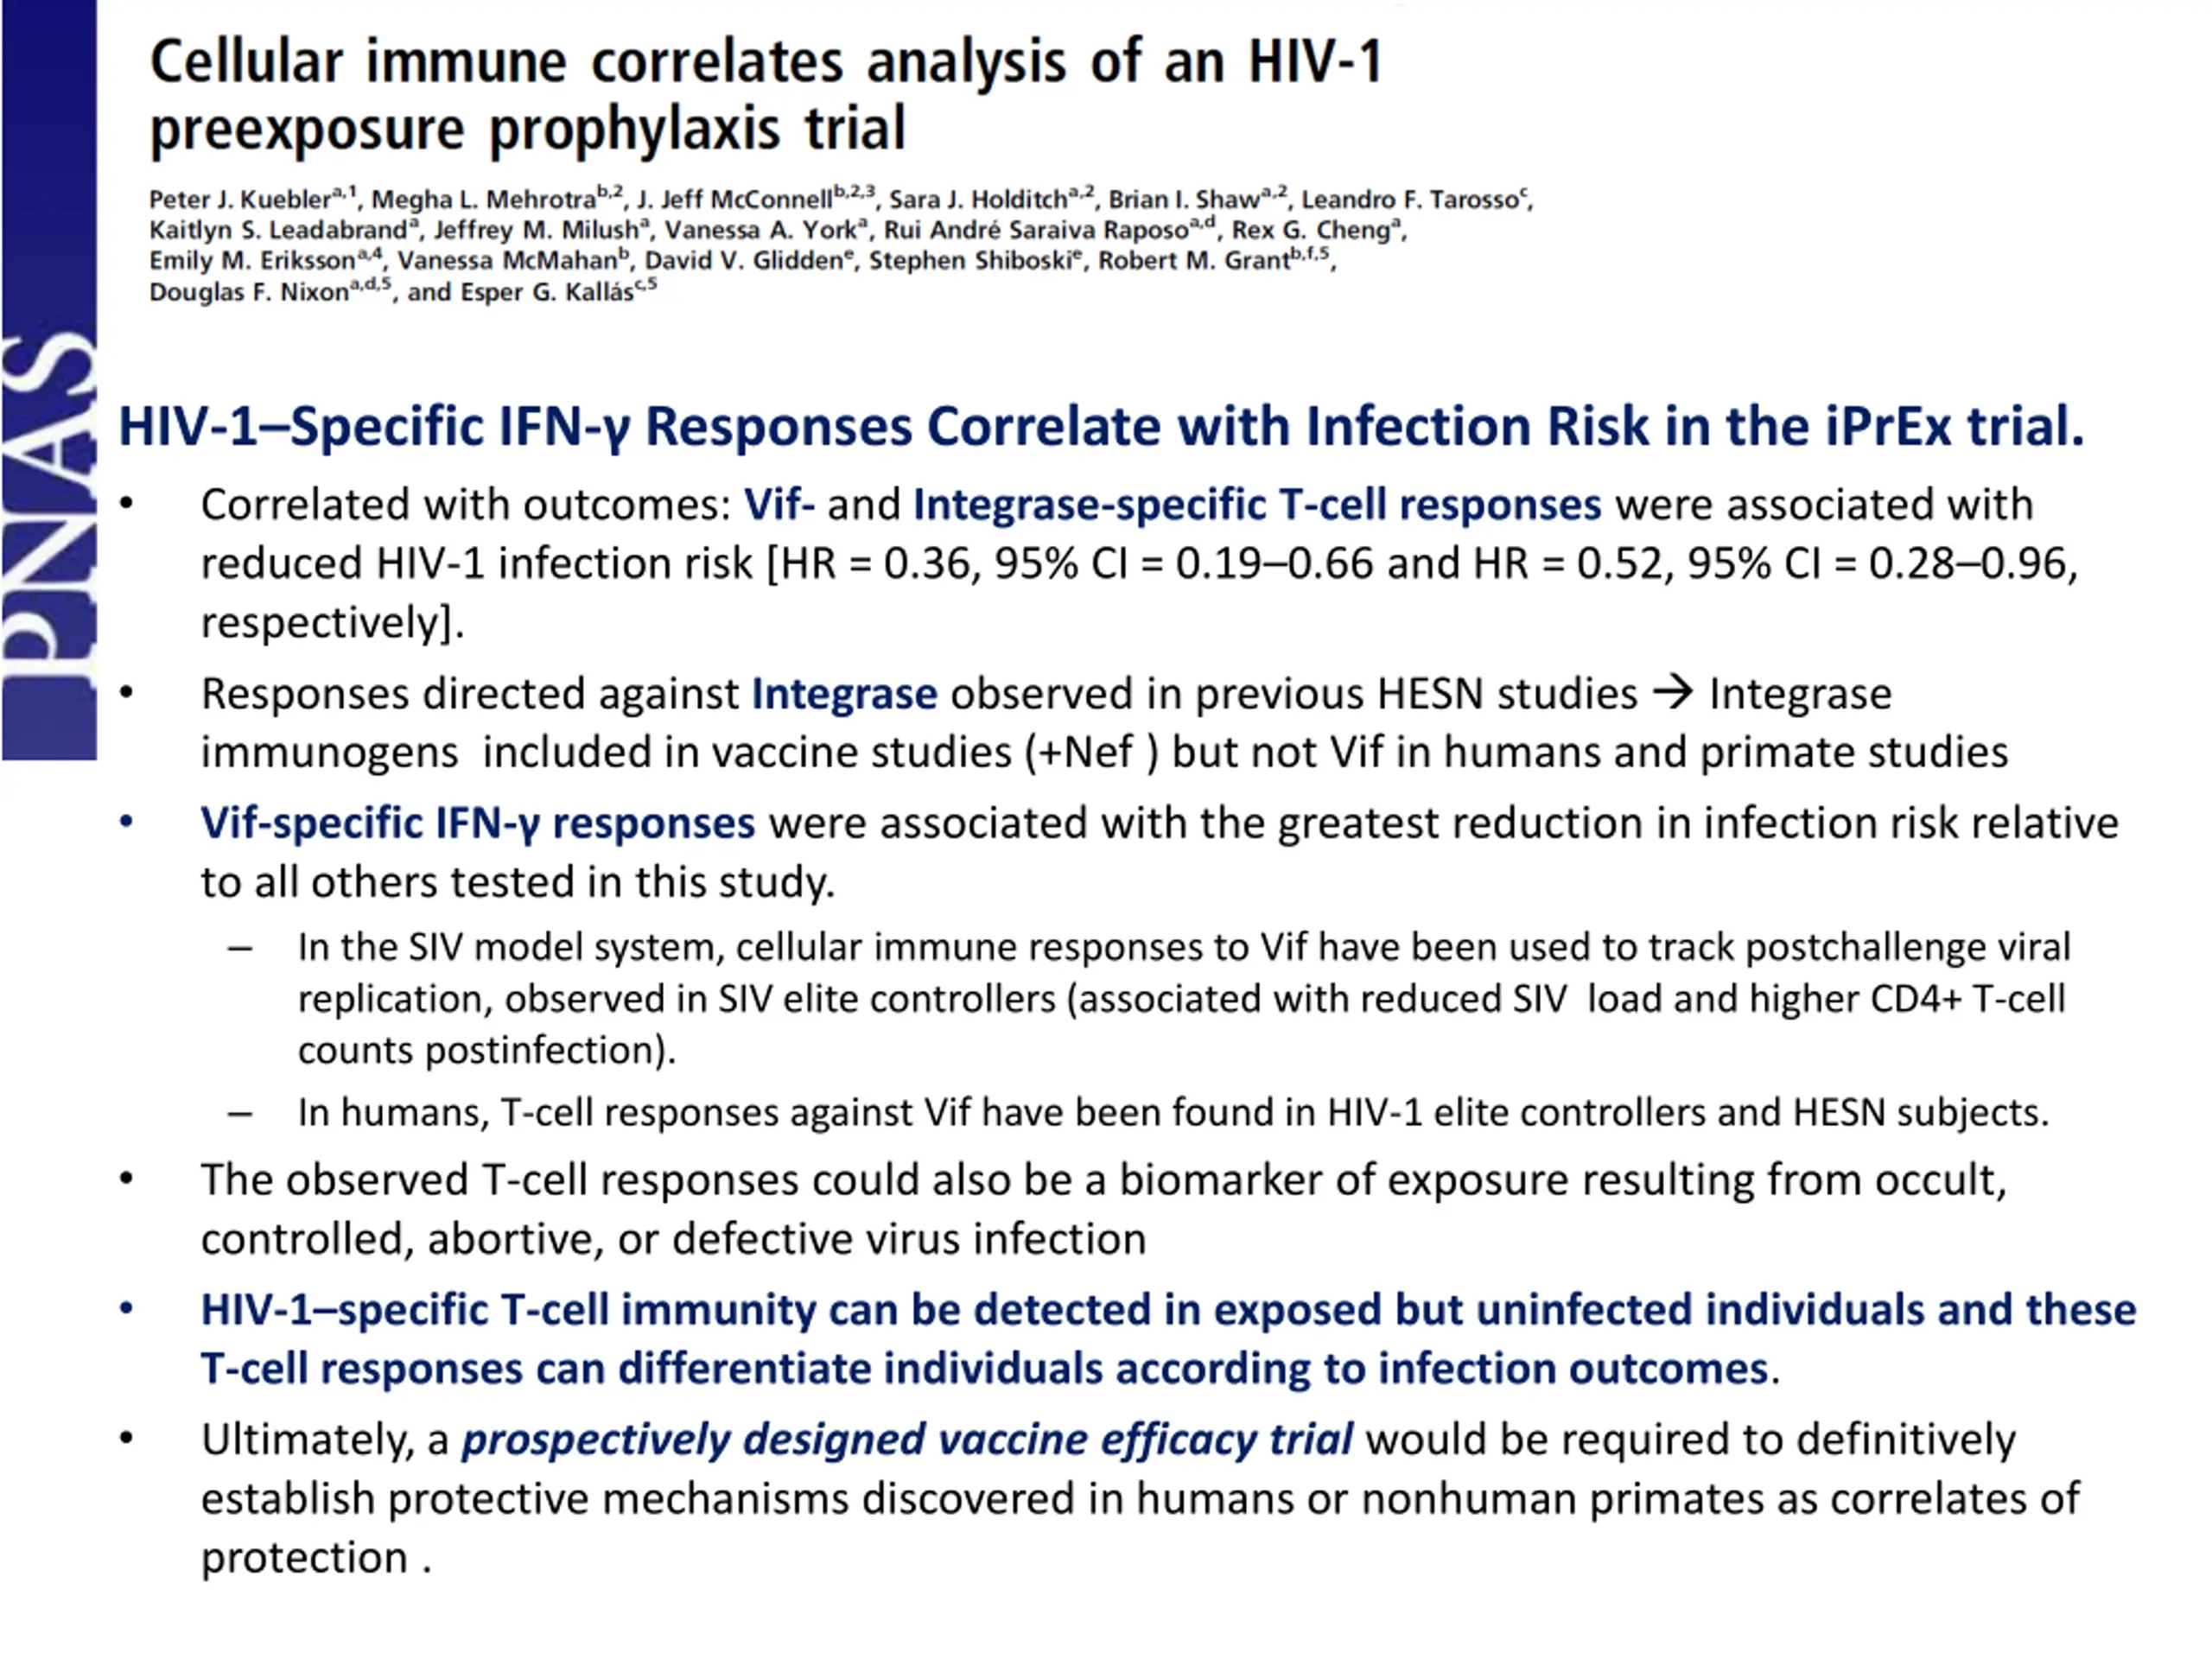2212x1659 pixels.
Task: Select author name Peter J. Kuebler
Action: [x=240, y=199]
